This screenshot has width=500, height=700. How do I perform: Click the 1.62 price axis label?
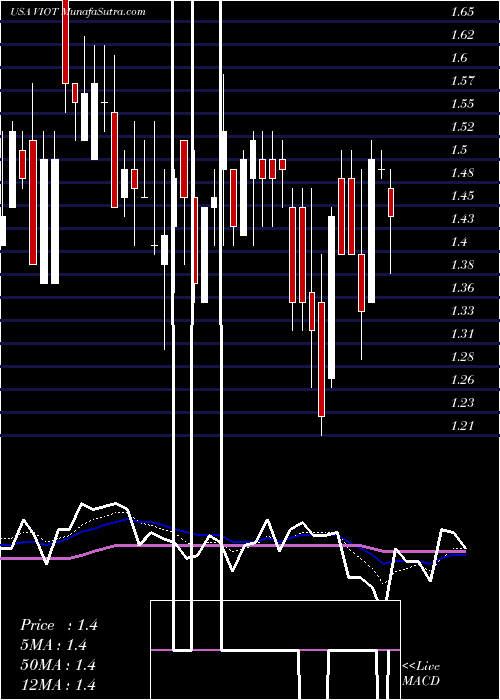(462, 35)
